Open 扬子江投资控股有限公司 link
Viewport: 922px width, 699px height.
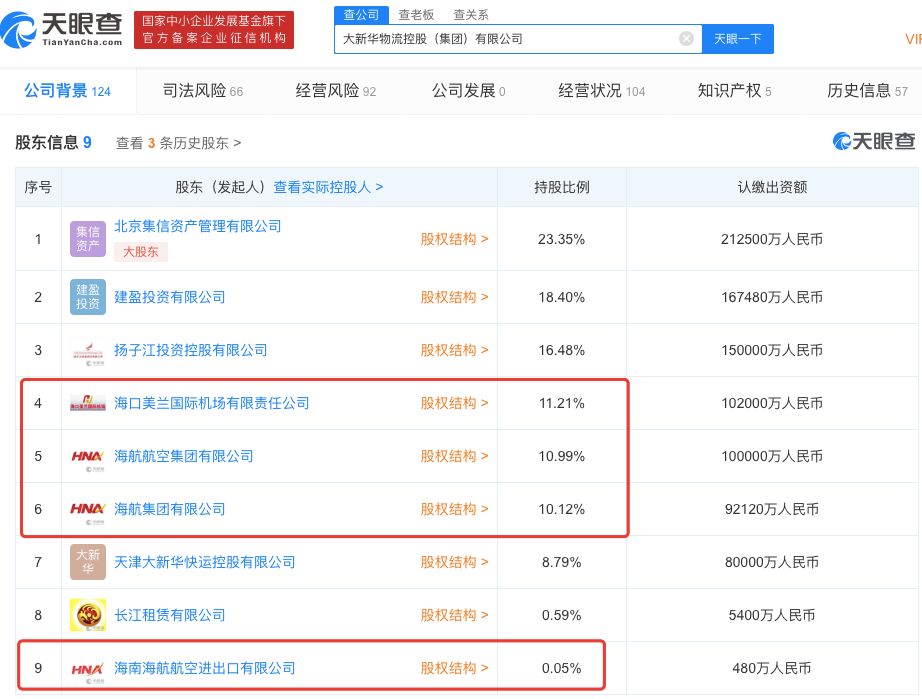click(x=191, y=350)
